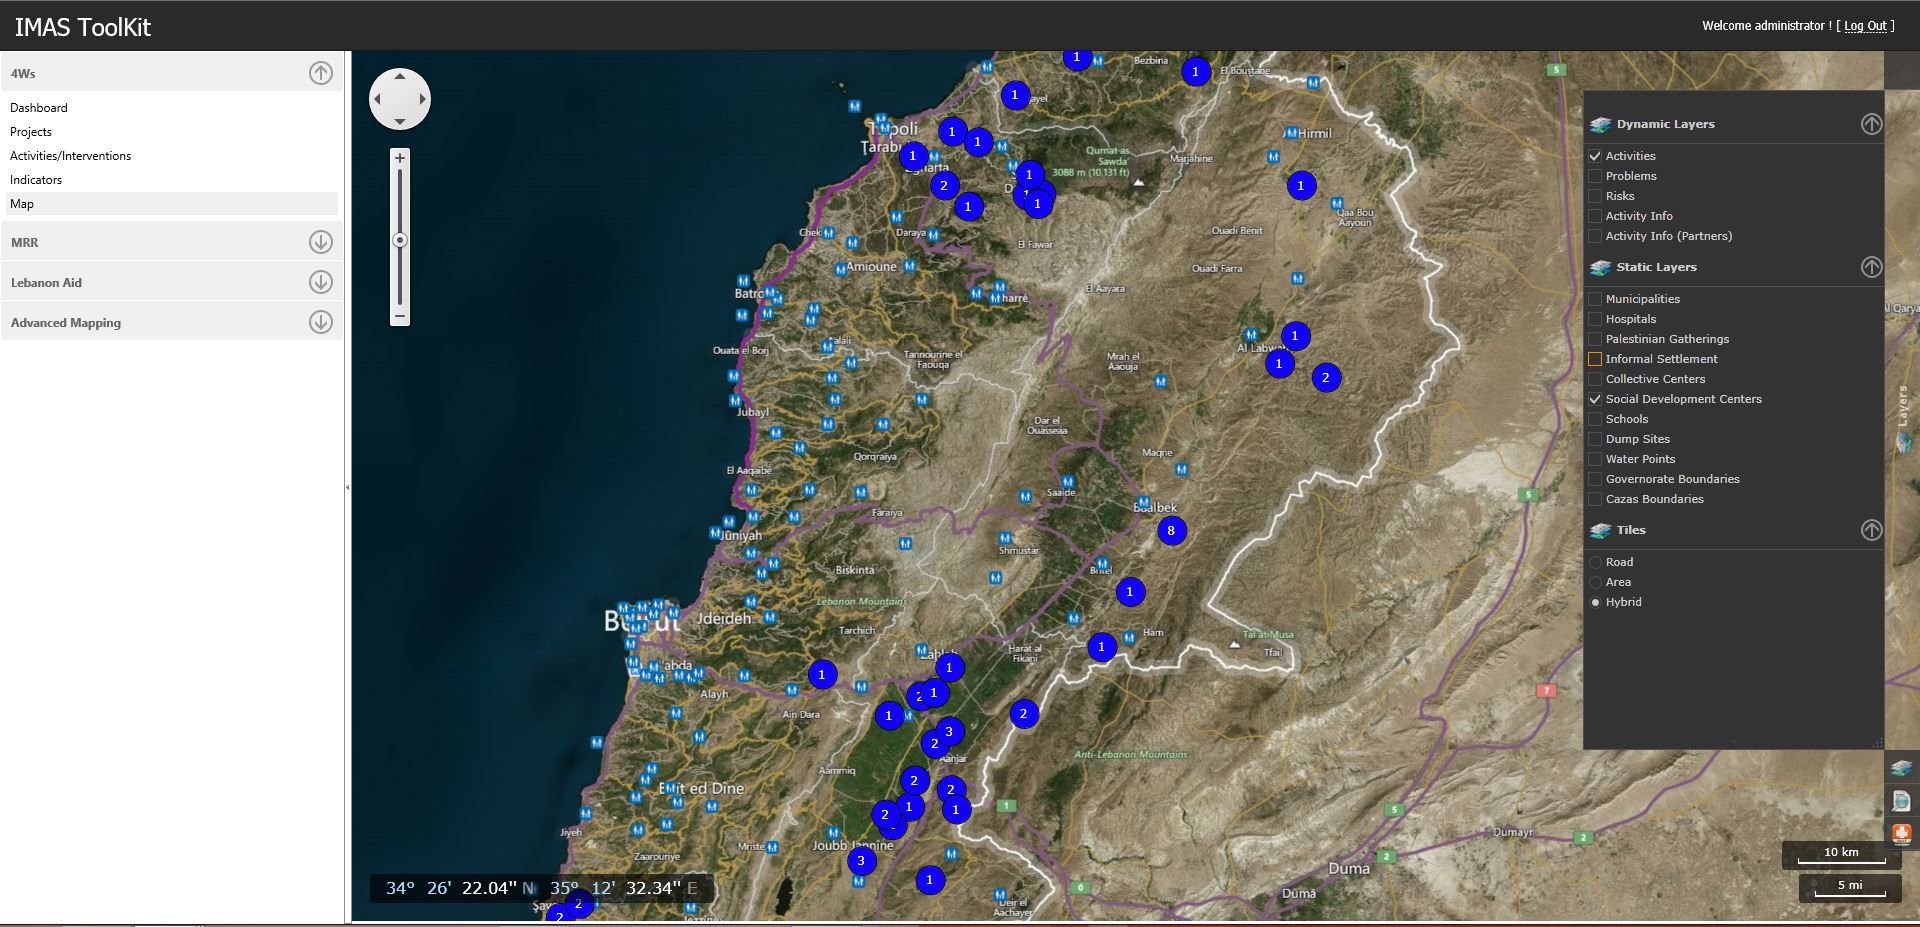Check the Governorate Boundaries layer

(1595, 479)
